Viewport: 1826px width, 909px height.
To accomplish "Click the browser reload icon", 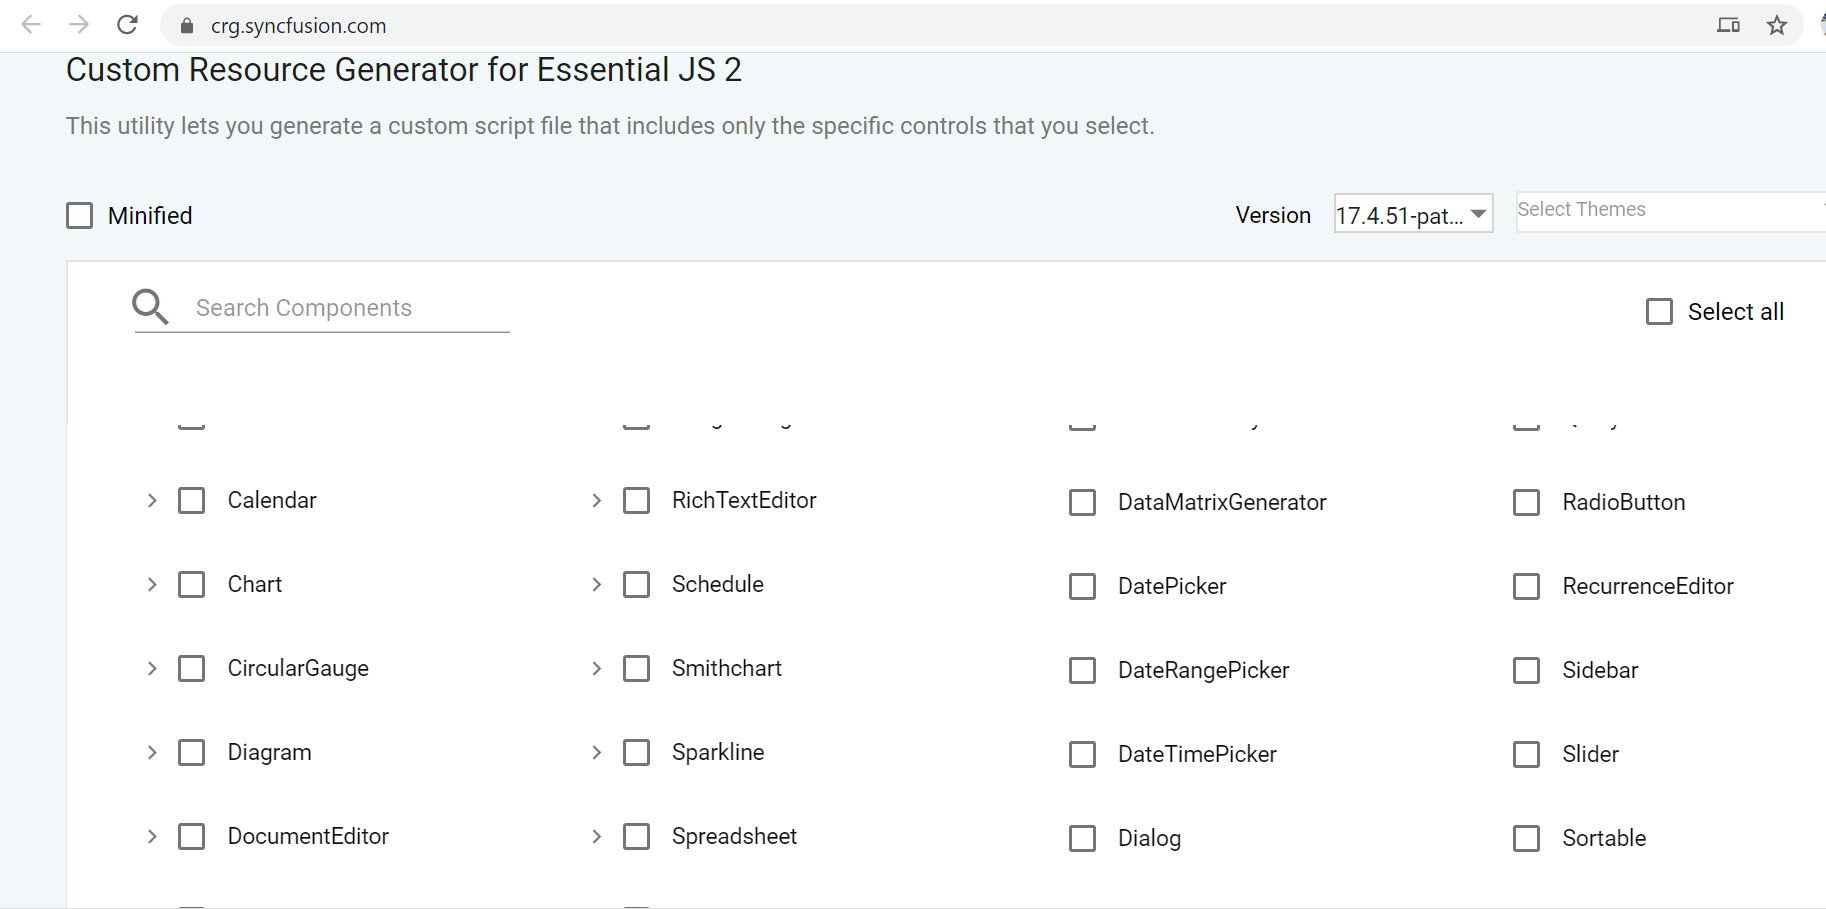I will (127, 25).
